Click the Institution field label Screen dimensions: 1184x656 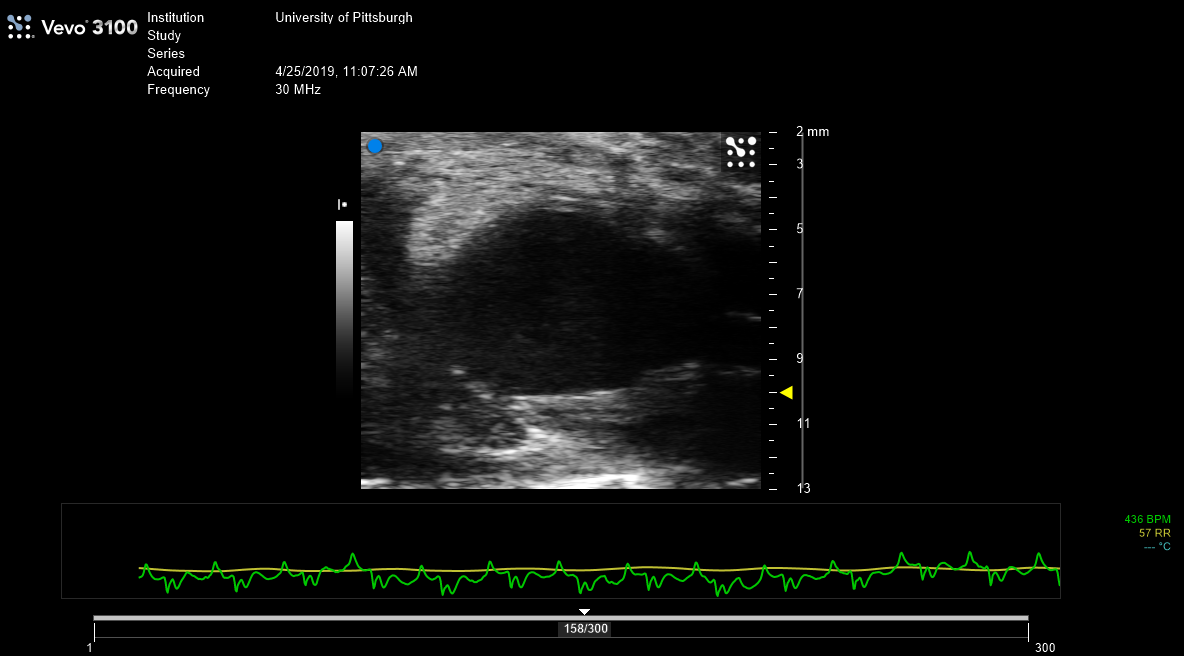point(175,17)
